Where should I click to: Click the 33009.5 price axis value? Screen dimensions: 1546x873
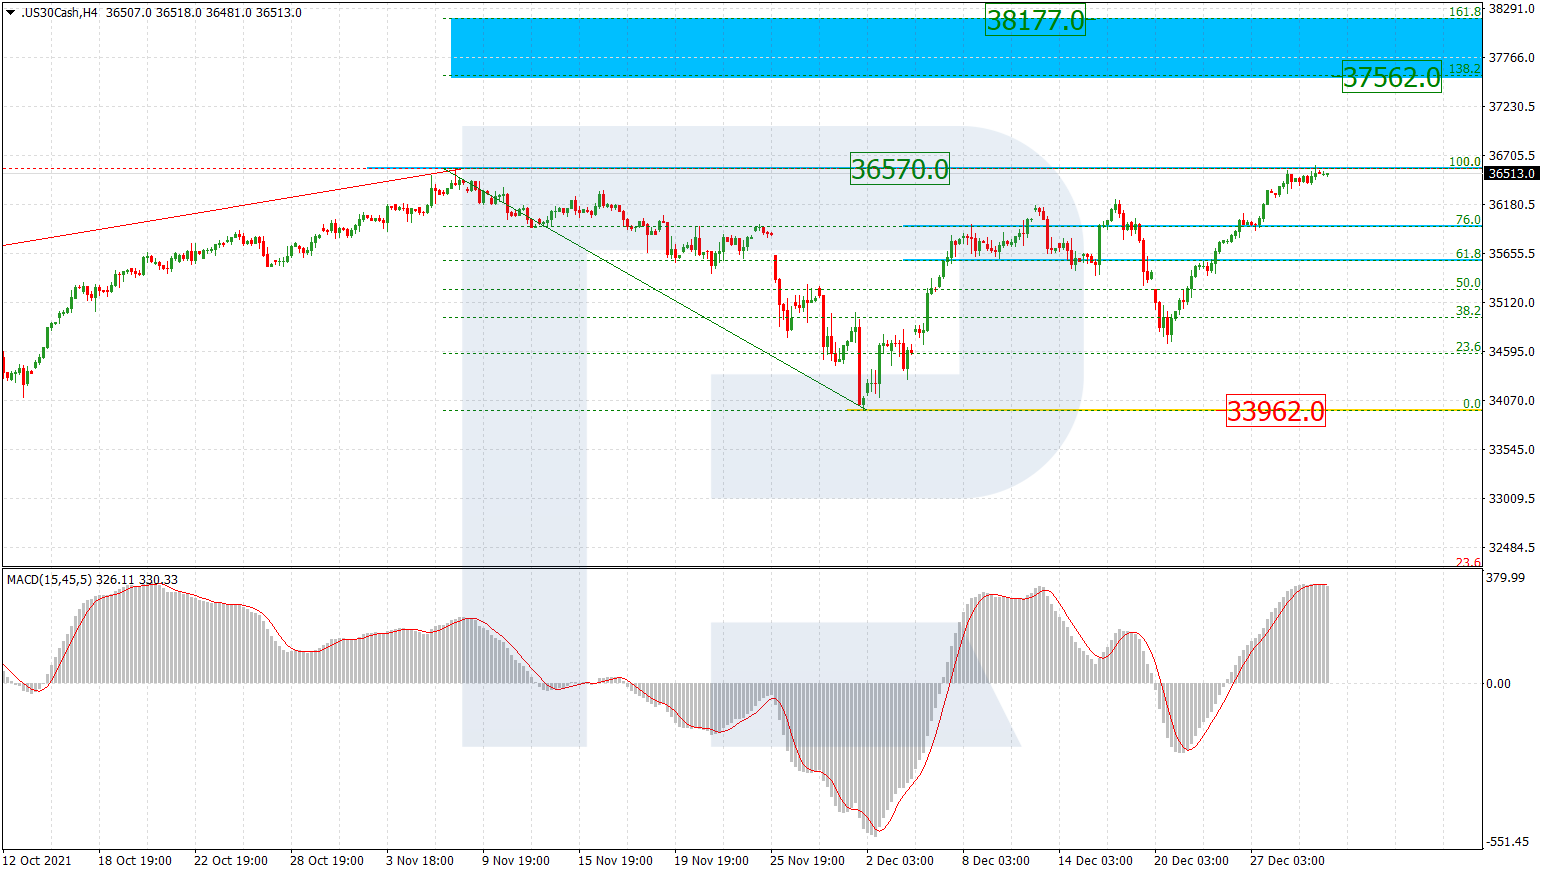(1511, 499)
